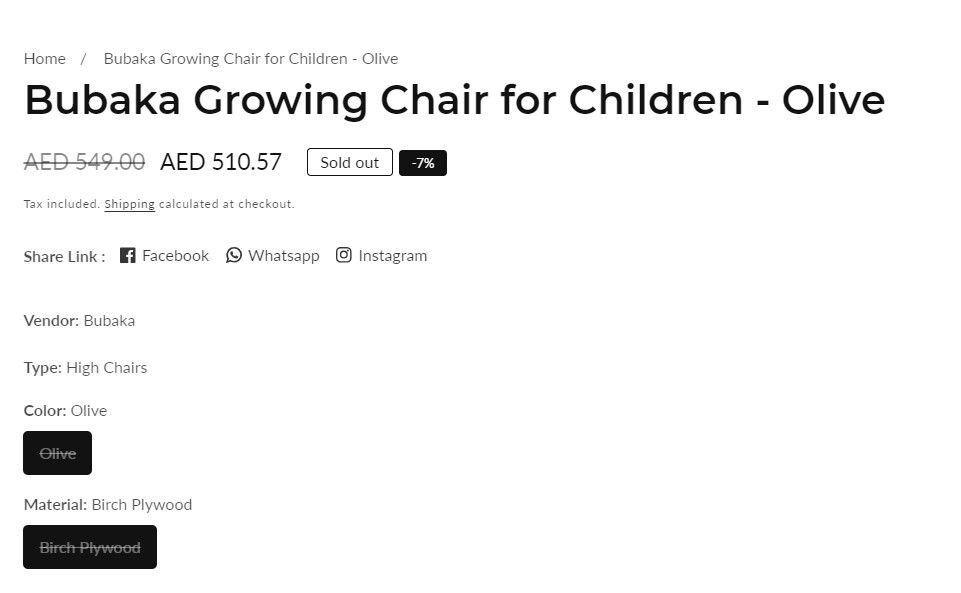Click the Tax included notice text
The width and height of the screenshot is (961, 593).
tap(61, 204)
